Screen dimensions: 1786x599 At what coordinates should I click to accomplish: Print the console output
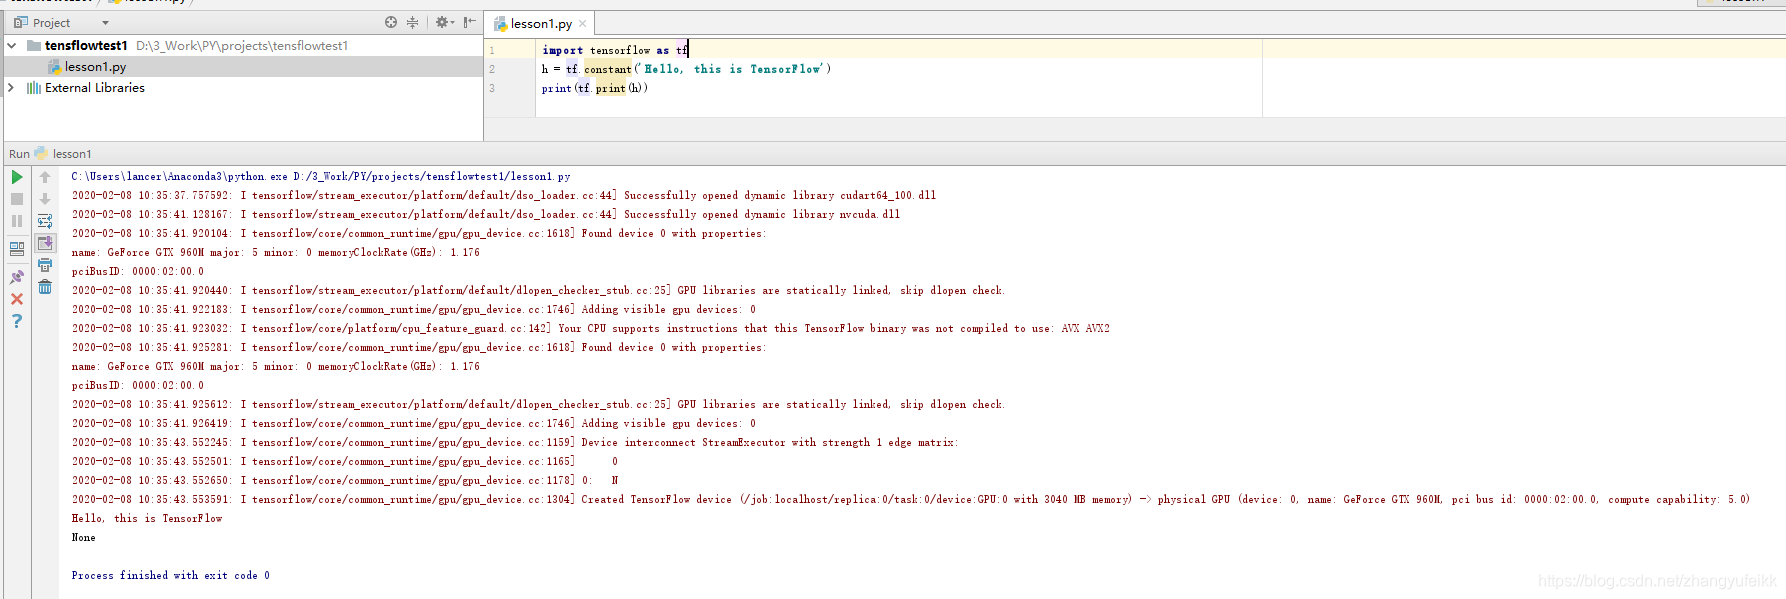(45, 265)
